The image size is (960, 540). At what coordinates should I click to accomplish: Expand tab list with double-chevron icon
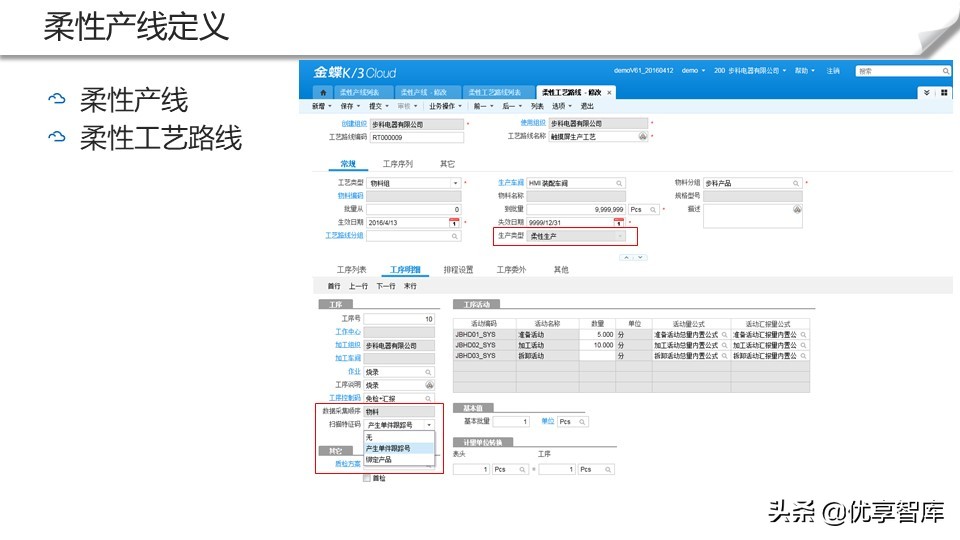(926, 92)
